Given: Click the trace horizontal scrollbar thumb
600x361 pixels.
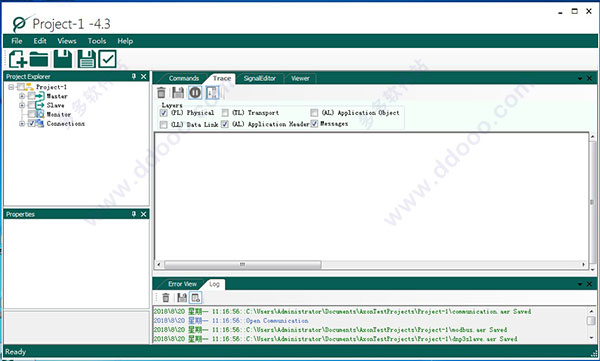Looking at the screenshot, I should 242,264.
